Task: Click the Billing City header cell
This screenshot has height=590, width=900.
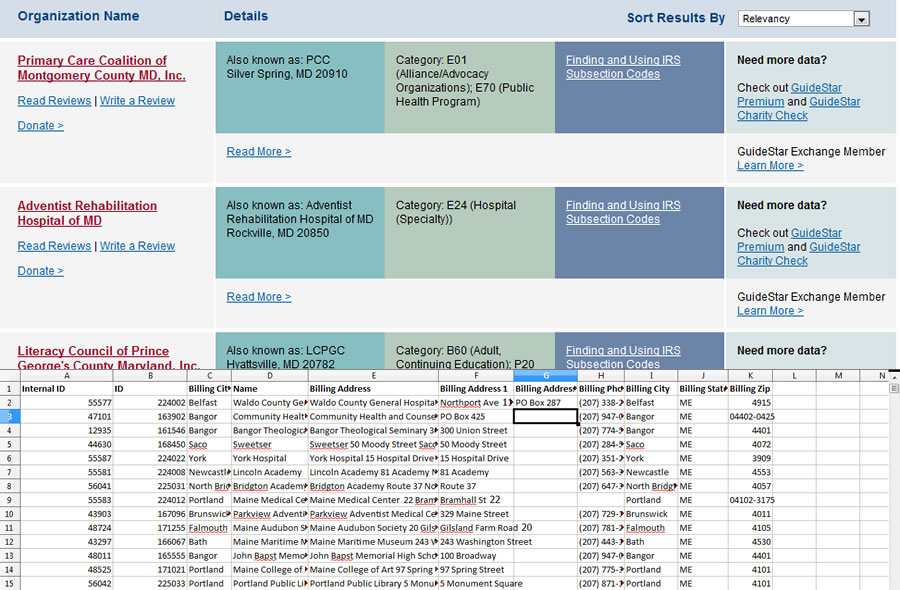Action: click(651, 389)
